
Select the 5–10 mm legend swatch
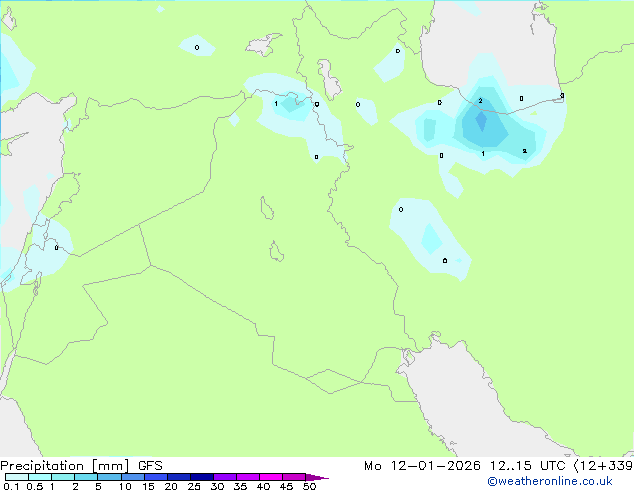coord(109,477)
